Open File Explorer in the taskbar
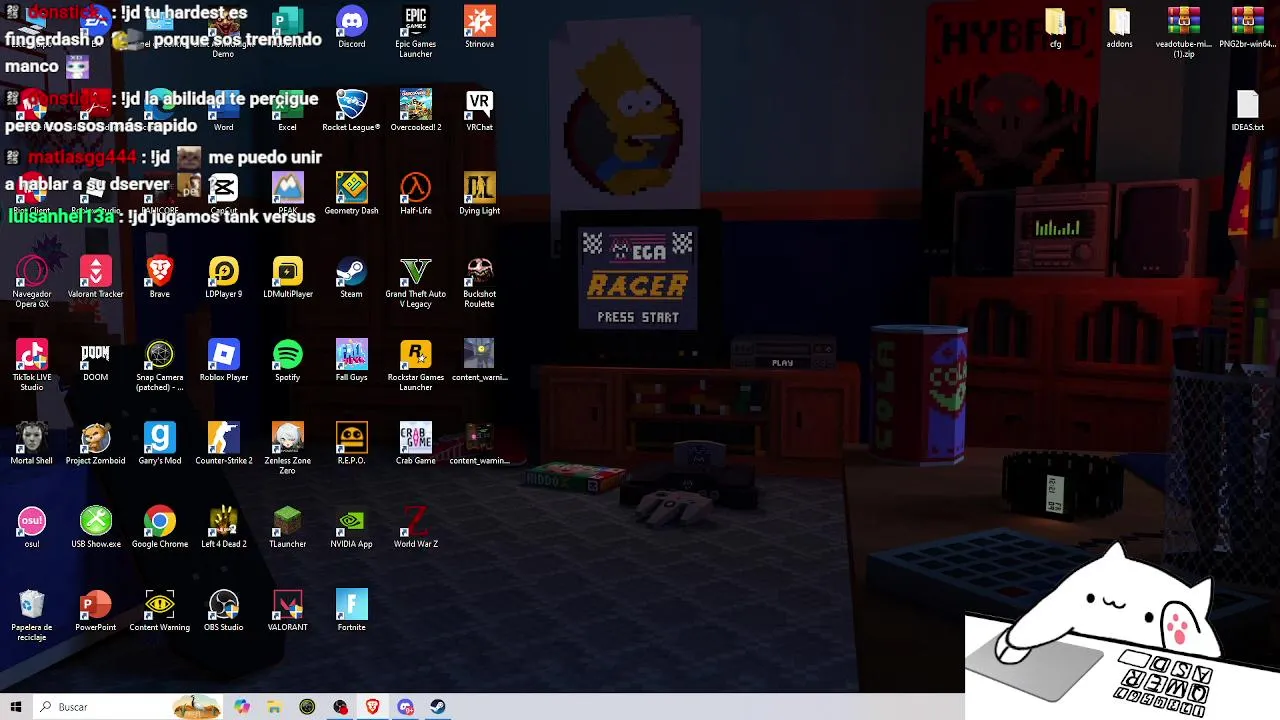 click(x=274, y=707)
